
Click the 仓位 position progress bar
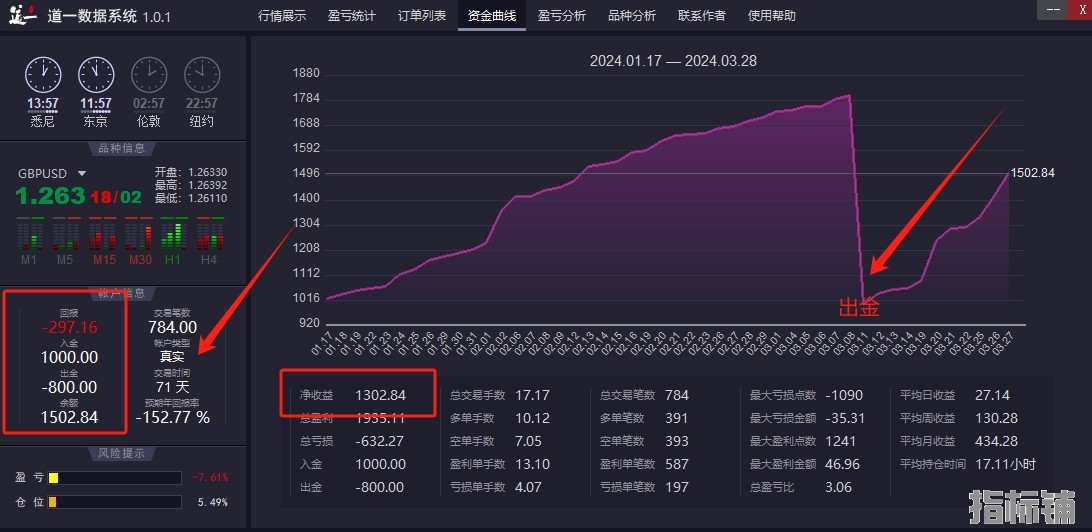coord(114,502)
